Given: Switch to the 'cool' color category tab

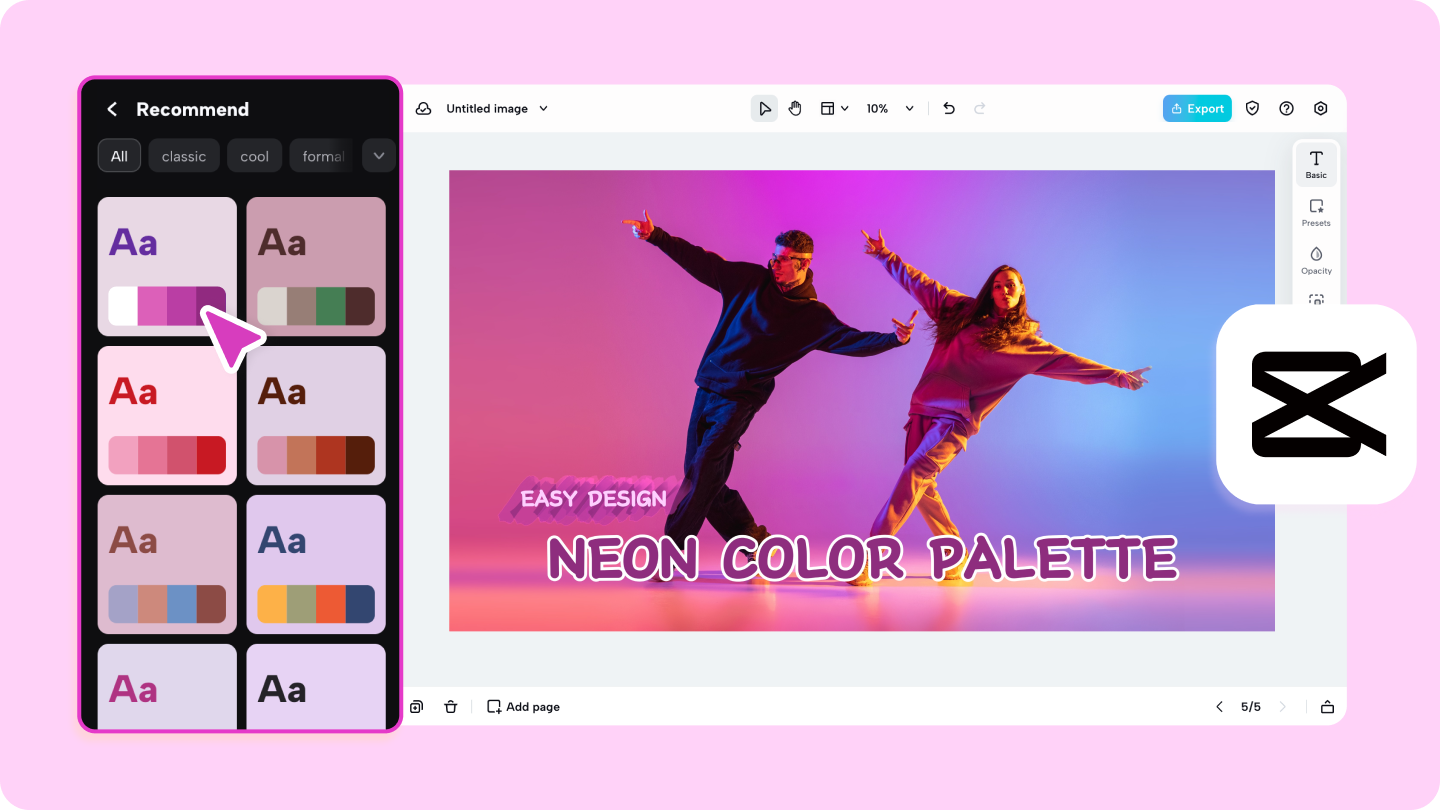Looking at the screenshot, I should 254,156.
